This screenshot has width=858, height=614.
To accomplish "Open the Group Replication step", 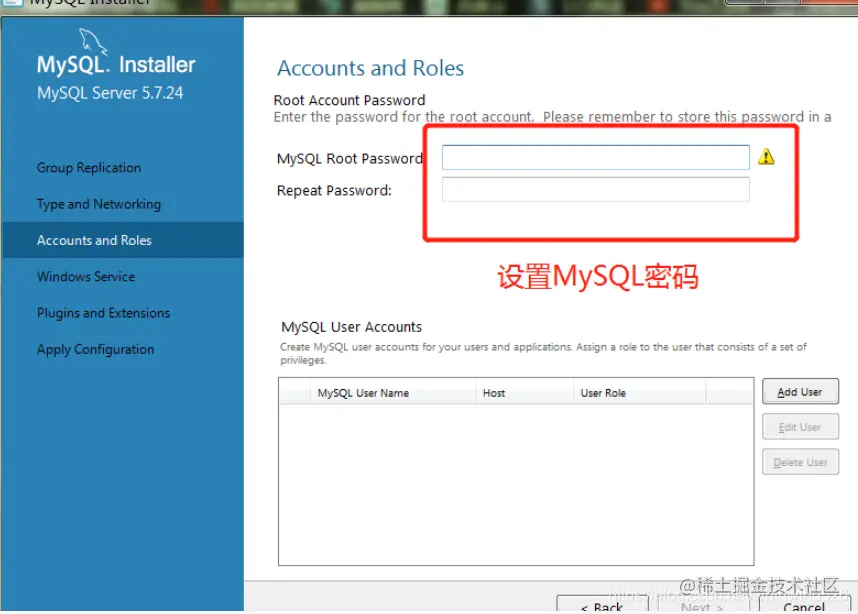I will pyautogui.click(x=89, y=167).
